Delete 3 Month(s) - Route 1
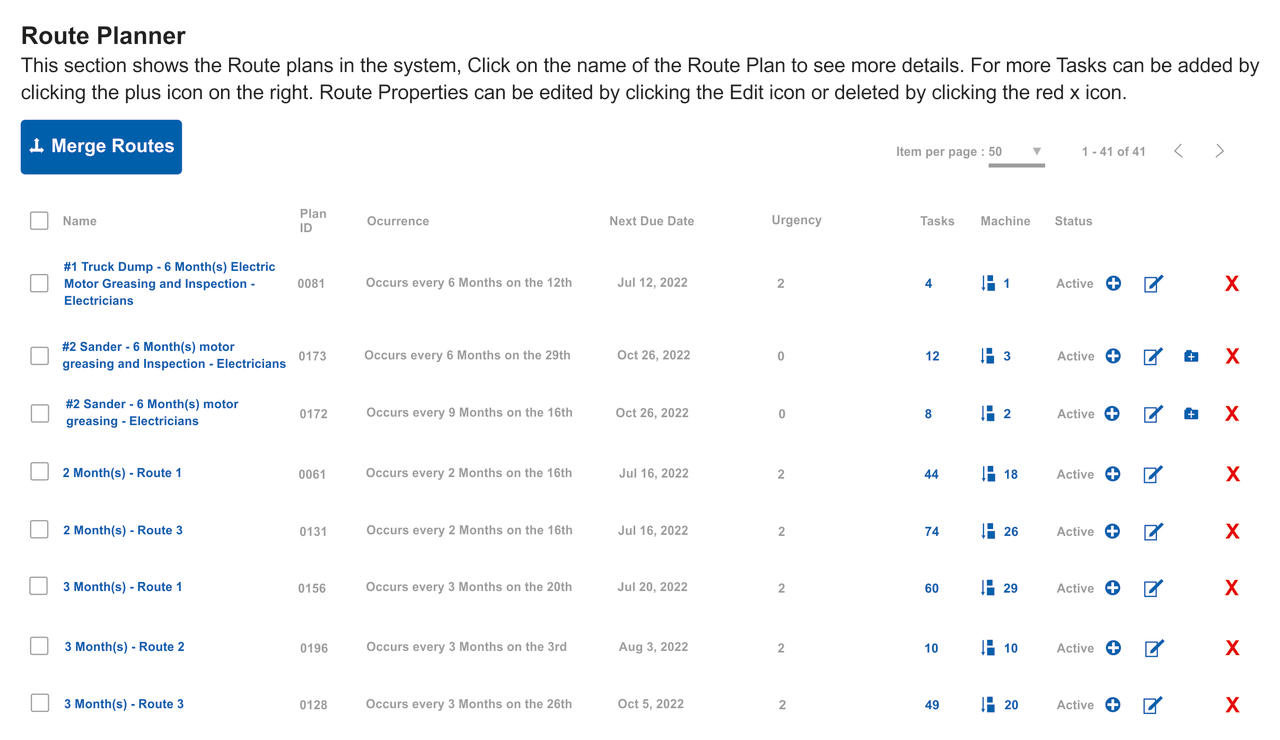Screen dimensions: 1280x740 (x=1232, y=588)
